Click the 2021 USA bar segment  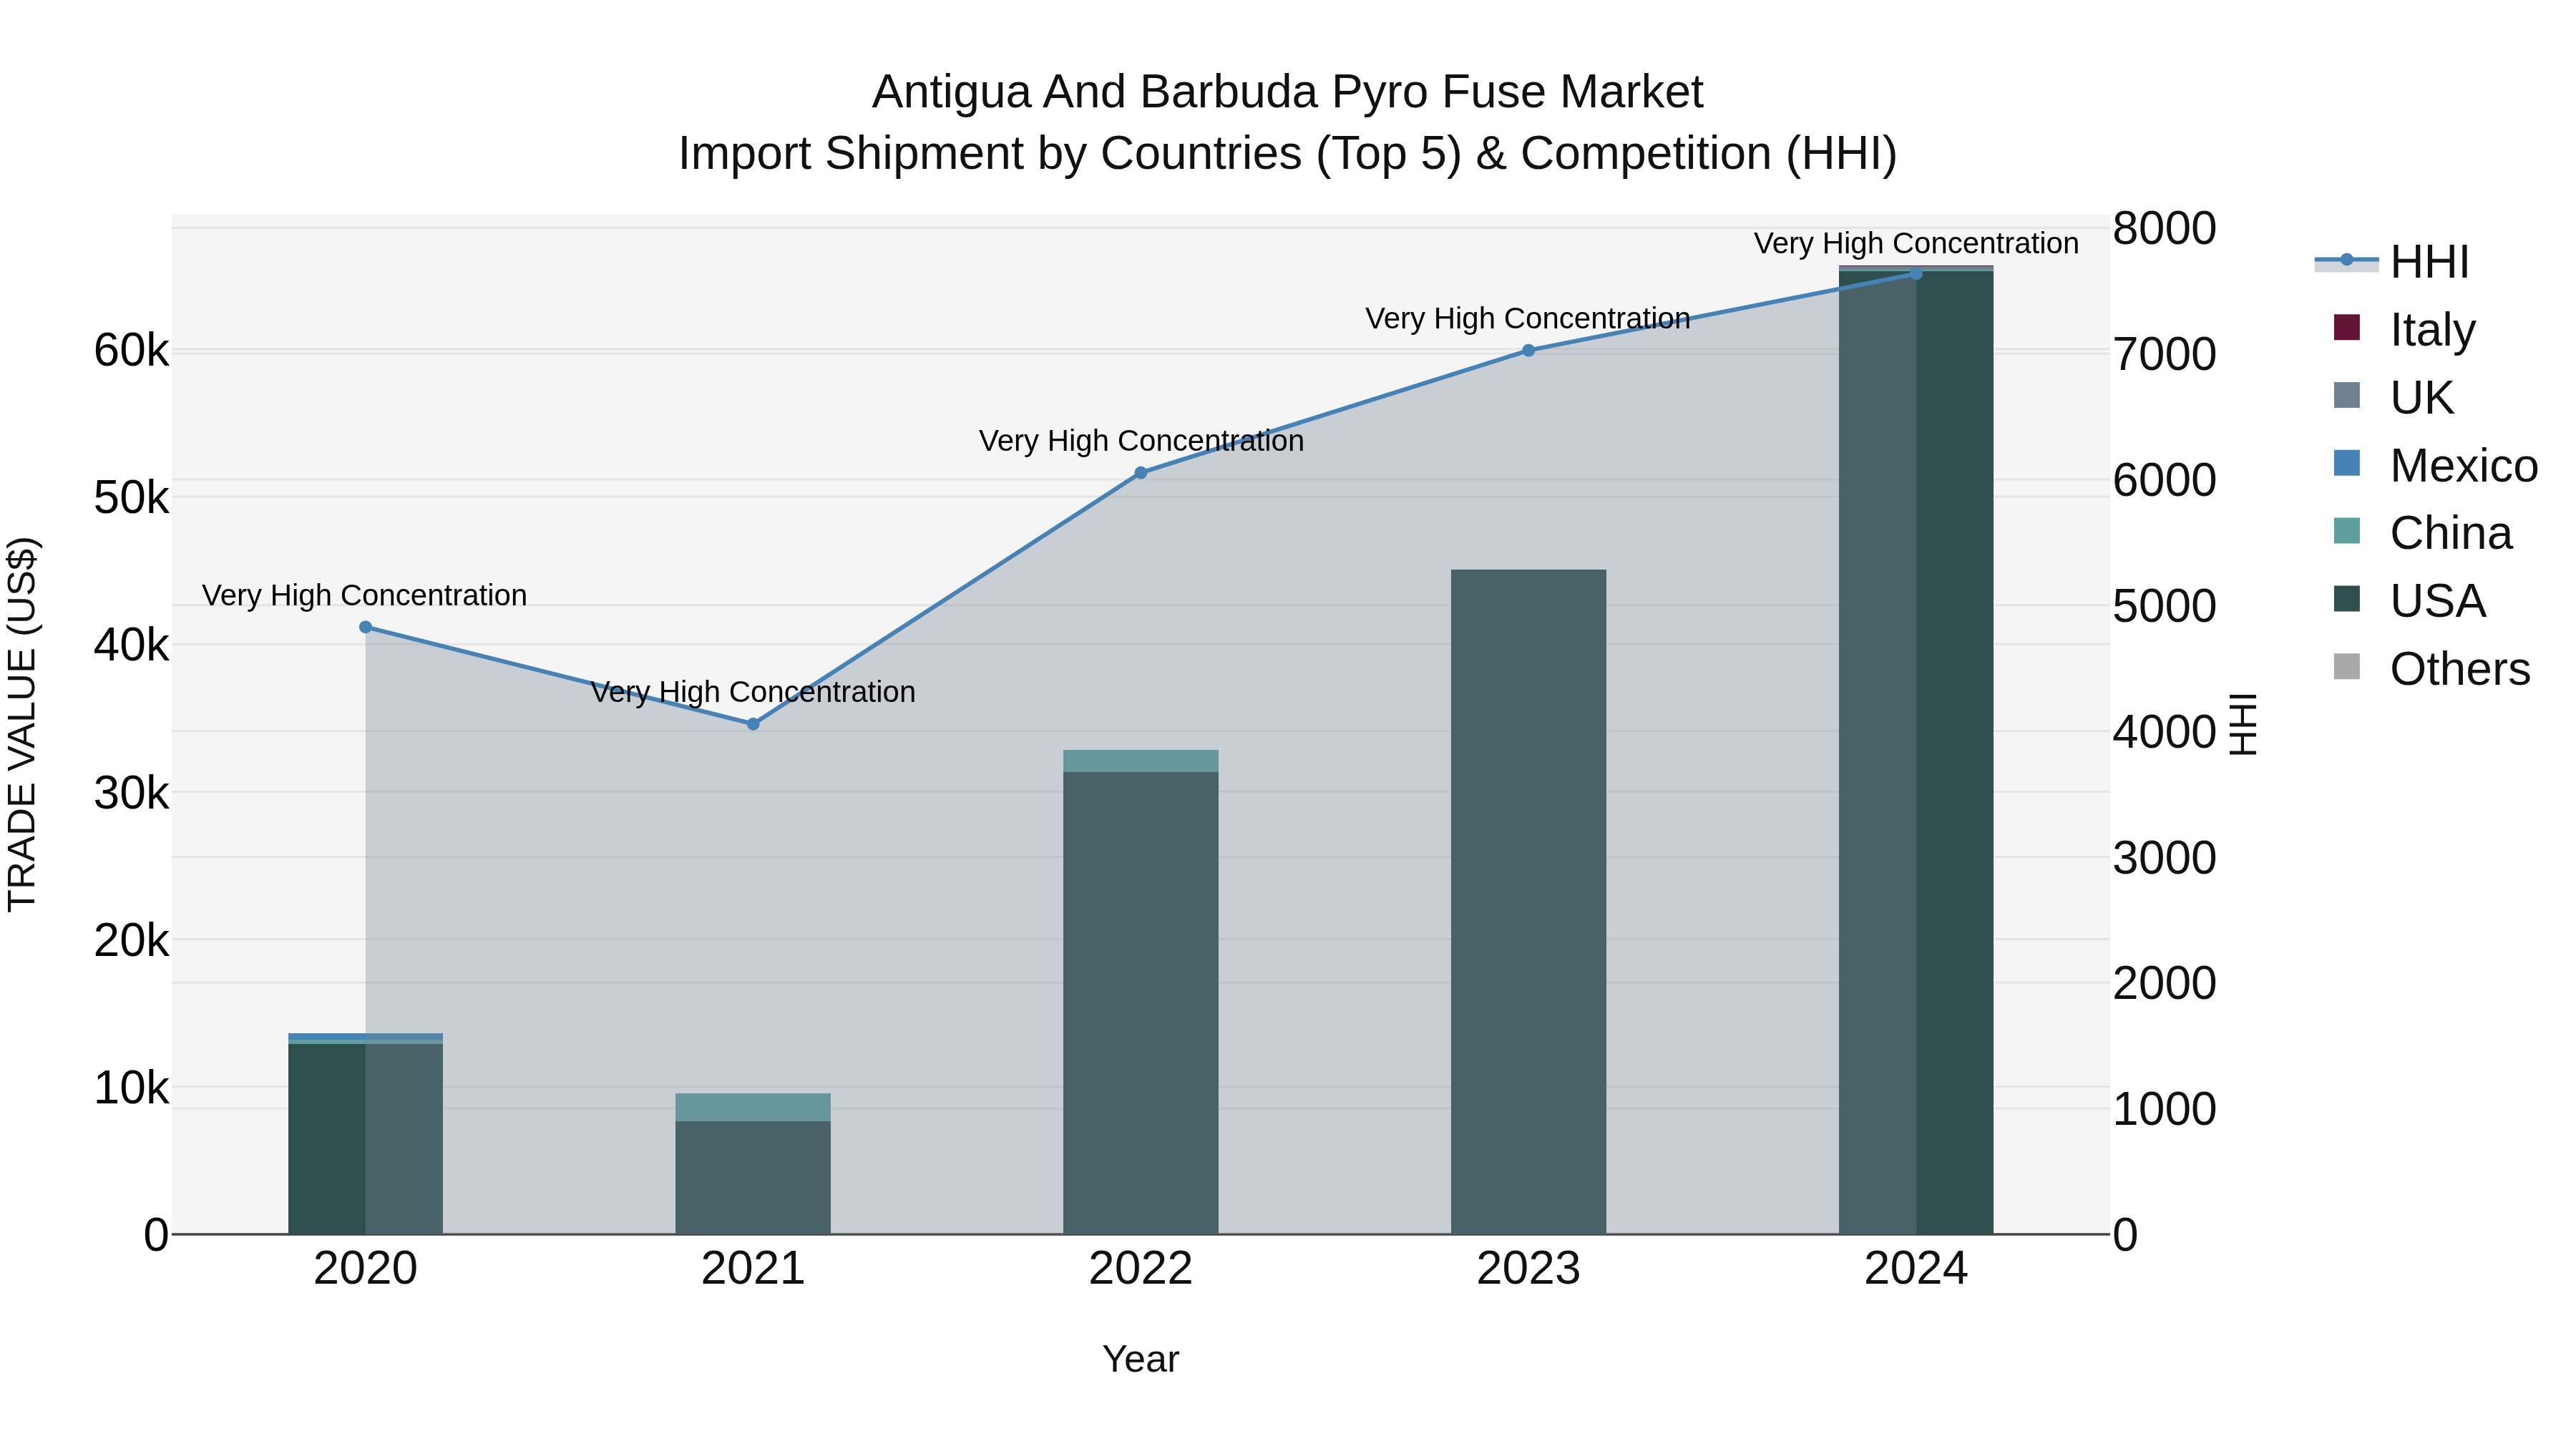pyautogui.click(x=753, y=1177)
